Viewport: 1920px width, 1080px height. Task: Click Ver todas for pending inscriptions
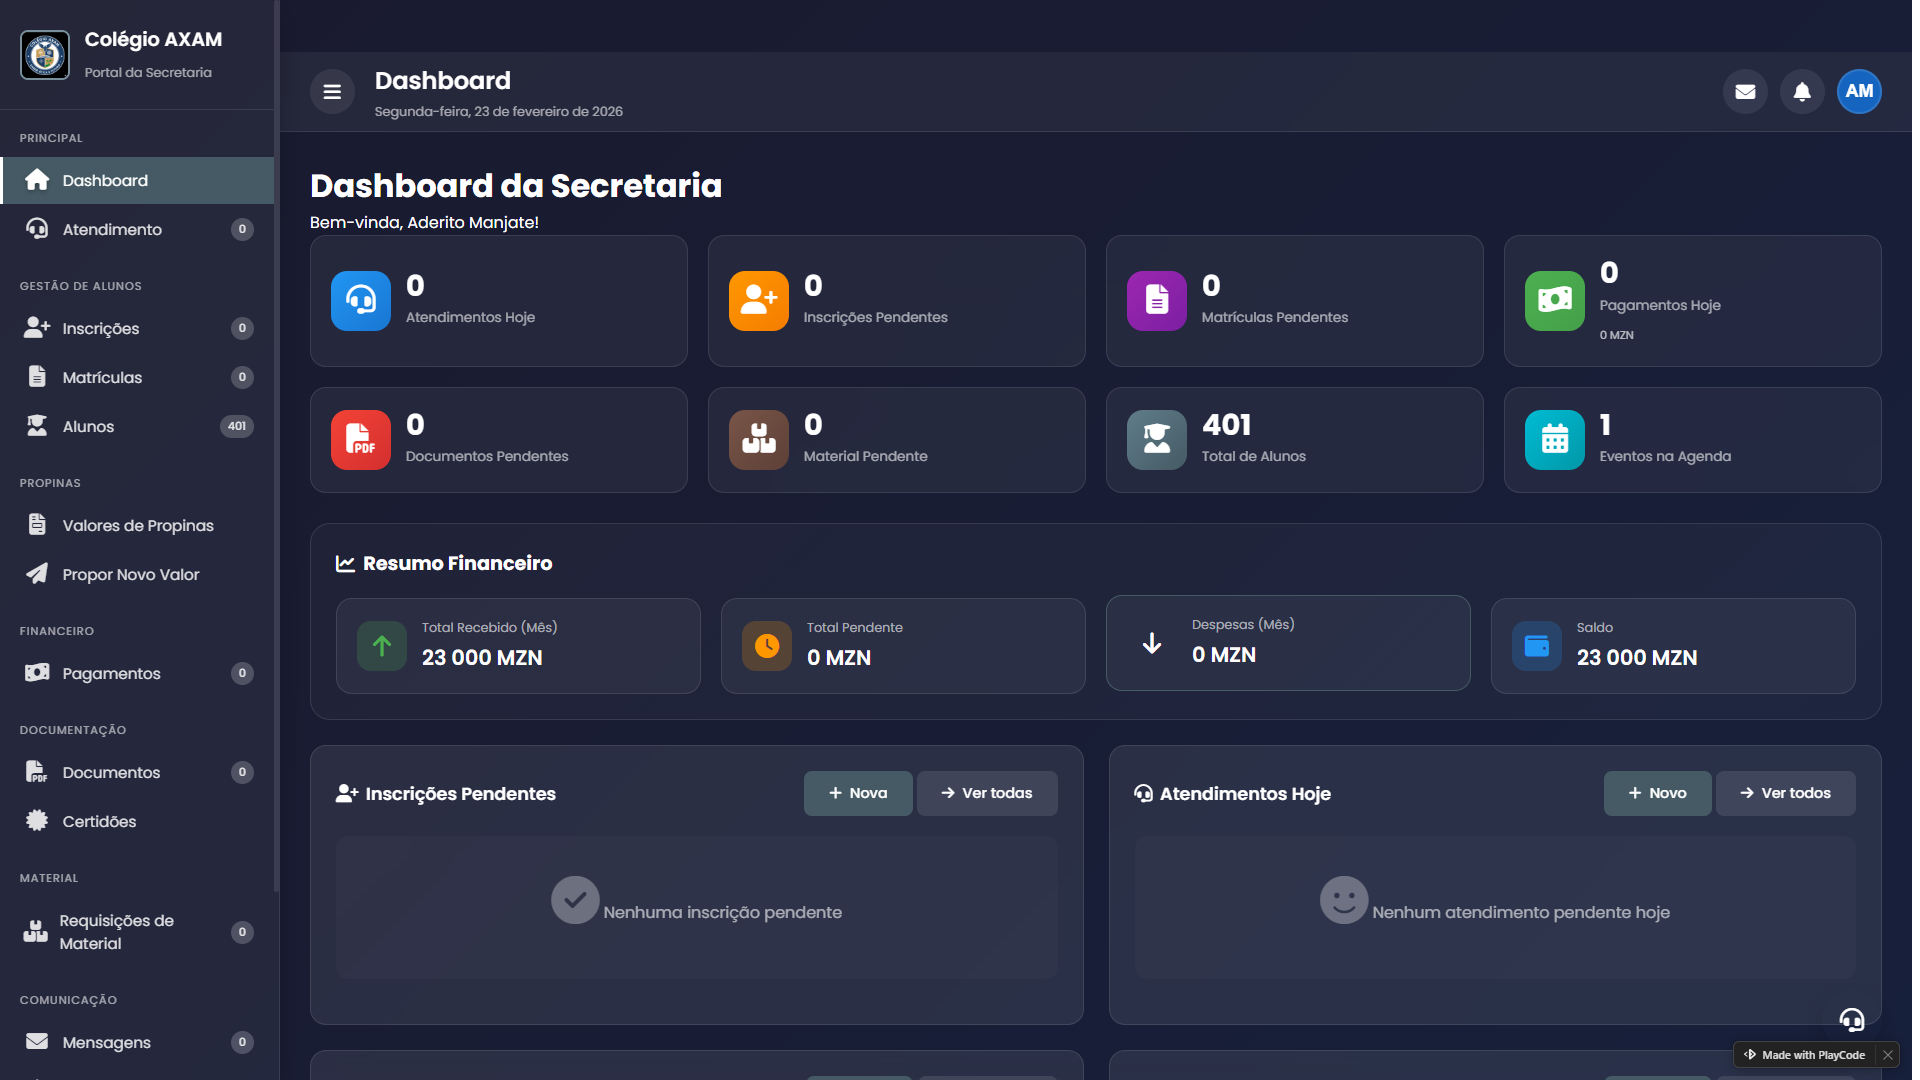[987, 793]
